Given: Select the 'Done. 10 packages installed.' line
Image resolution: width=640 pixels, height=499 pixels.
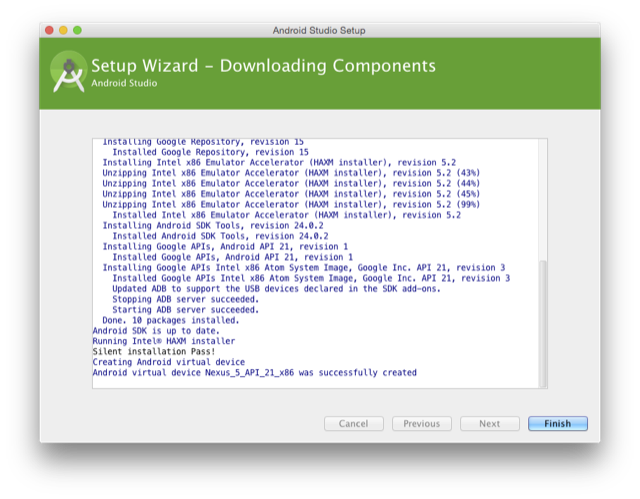Looking at the screenshot, I should click(171, 320).
